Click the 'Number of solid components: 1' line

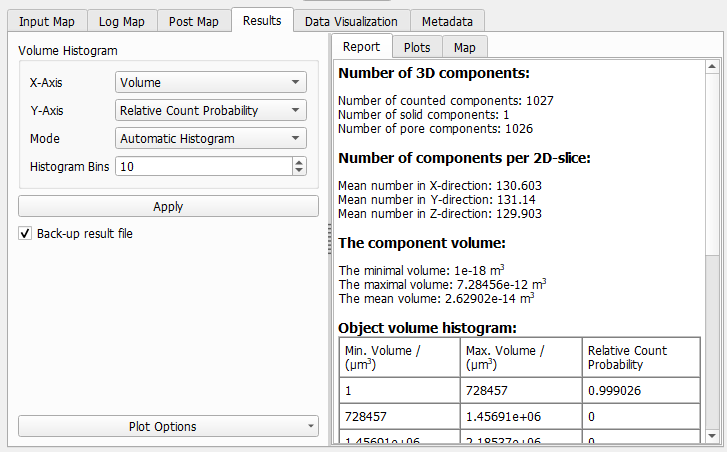pos(423,115)
